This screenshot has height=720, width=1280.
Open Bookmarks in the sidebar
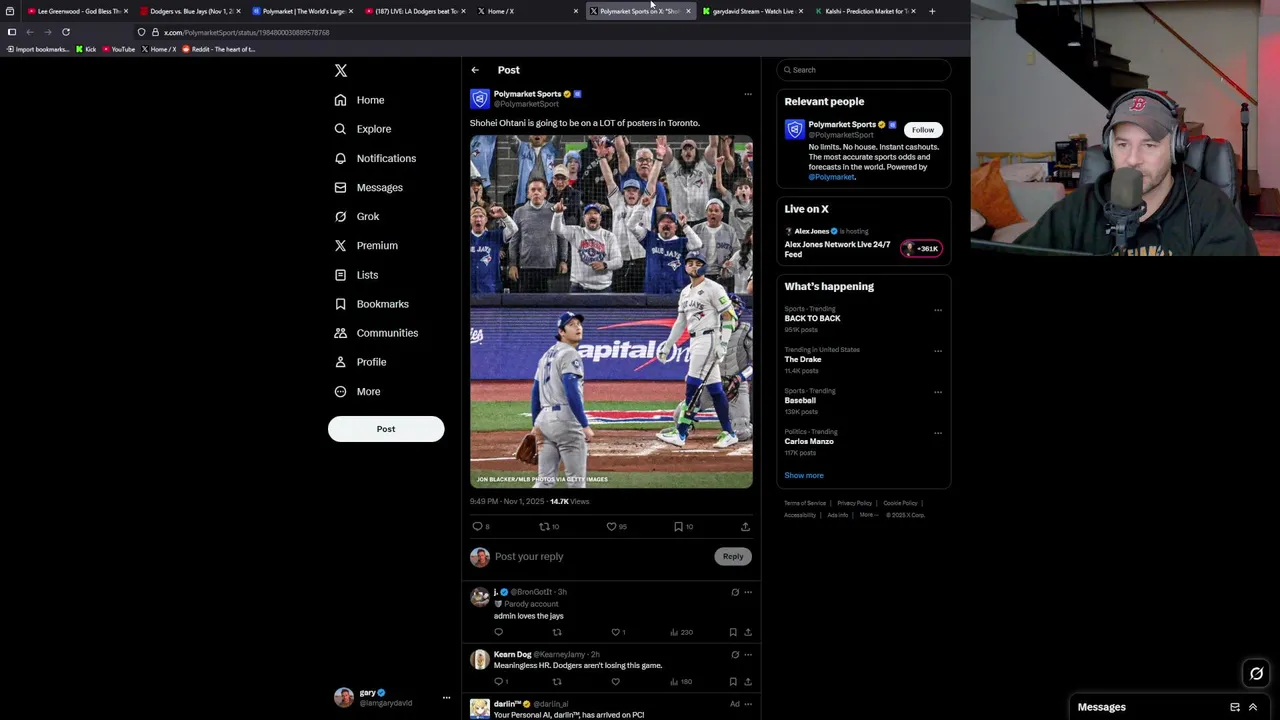(372, 304)
